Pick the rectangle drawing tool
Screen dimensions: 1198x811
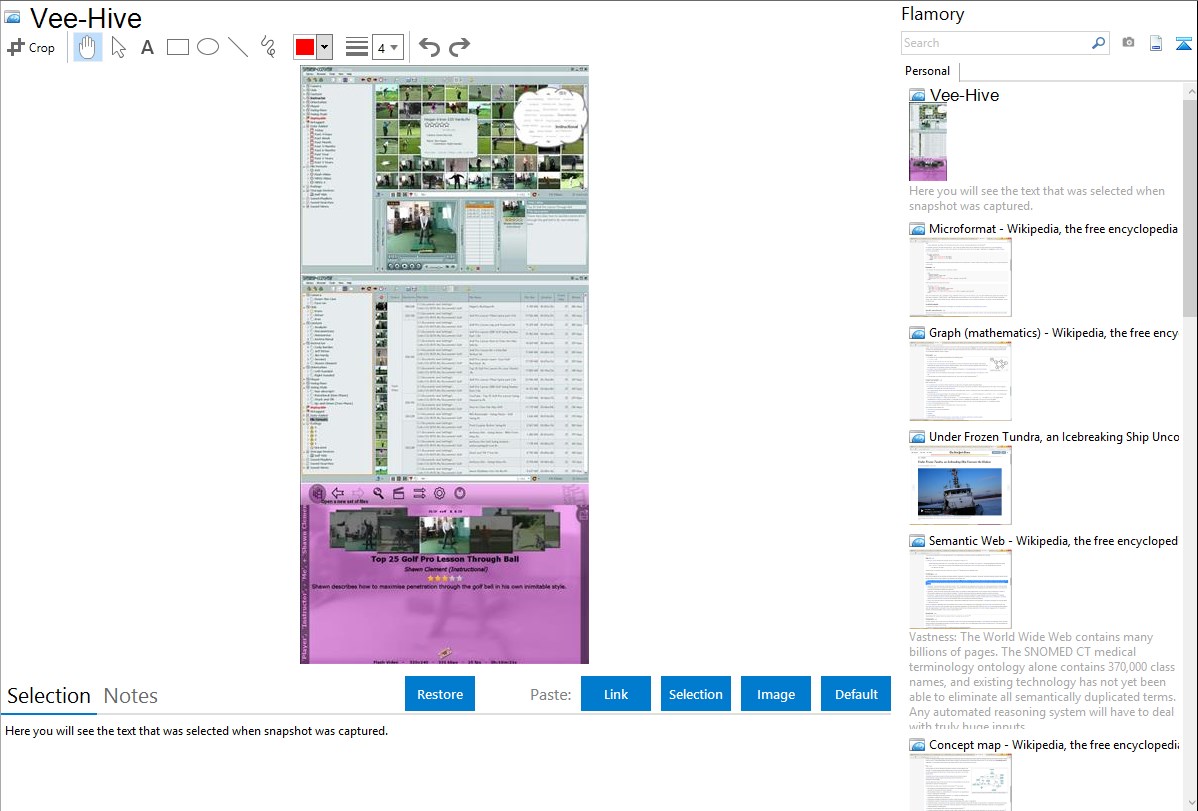pyautogui.click(x=177, y=47)
